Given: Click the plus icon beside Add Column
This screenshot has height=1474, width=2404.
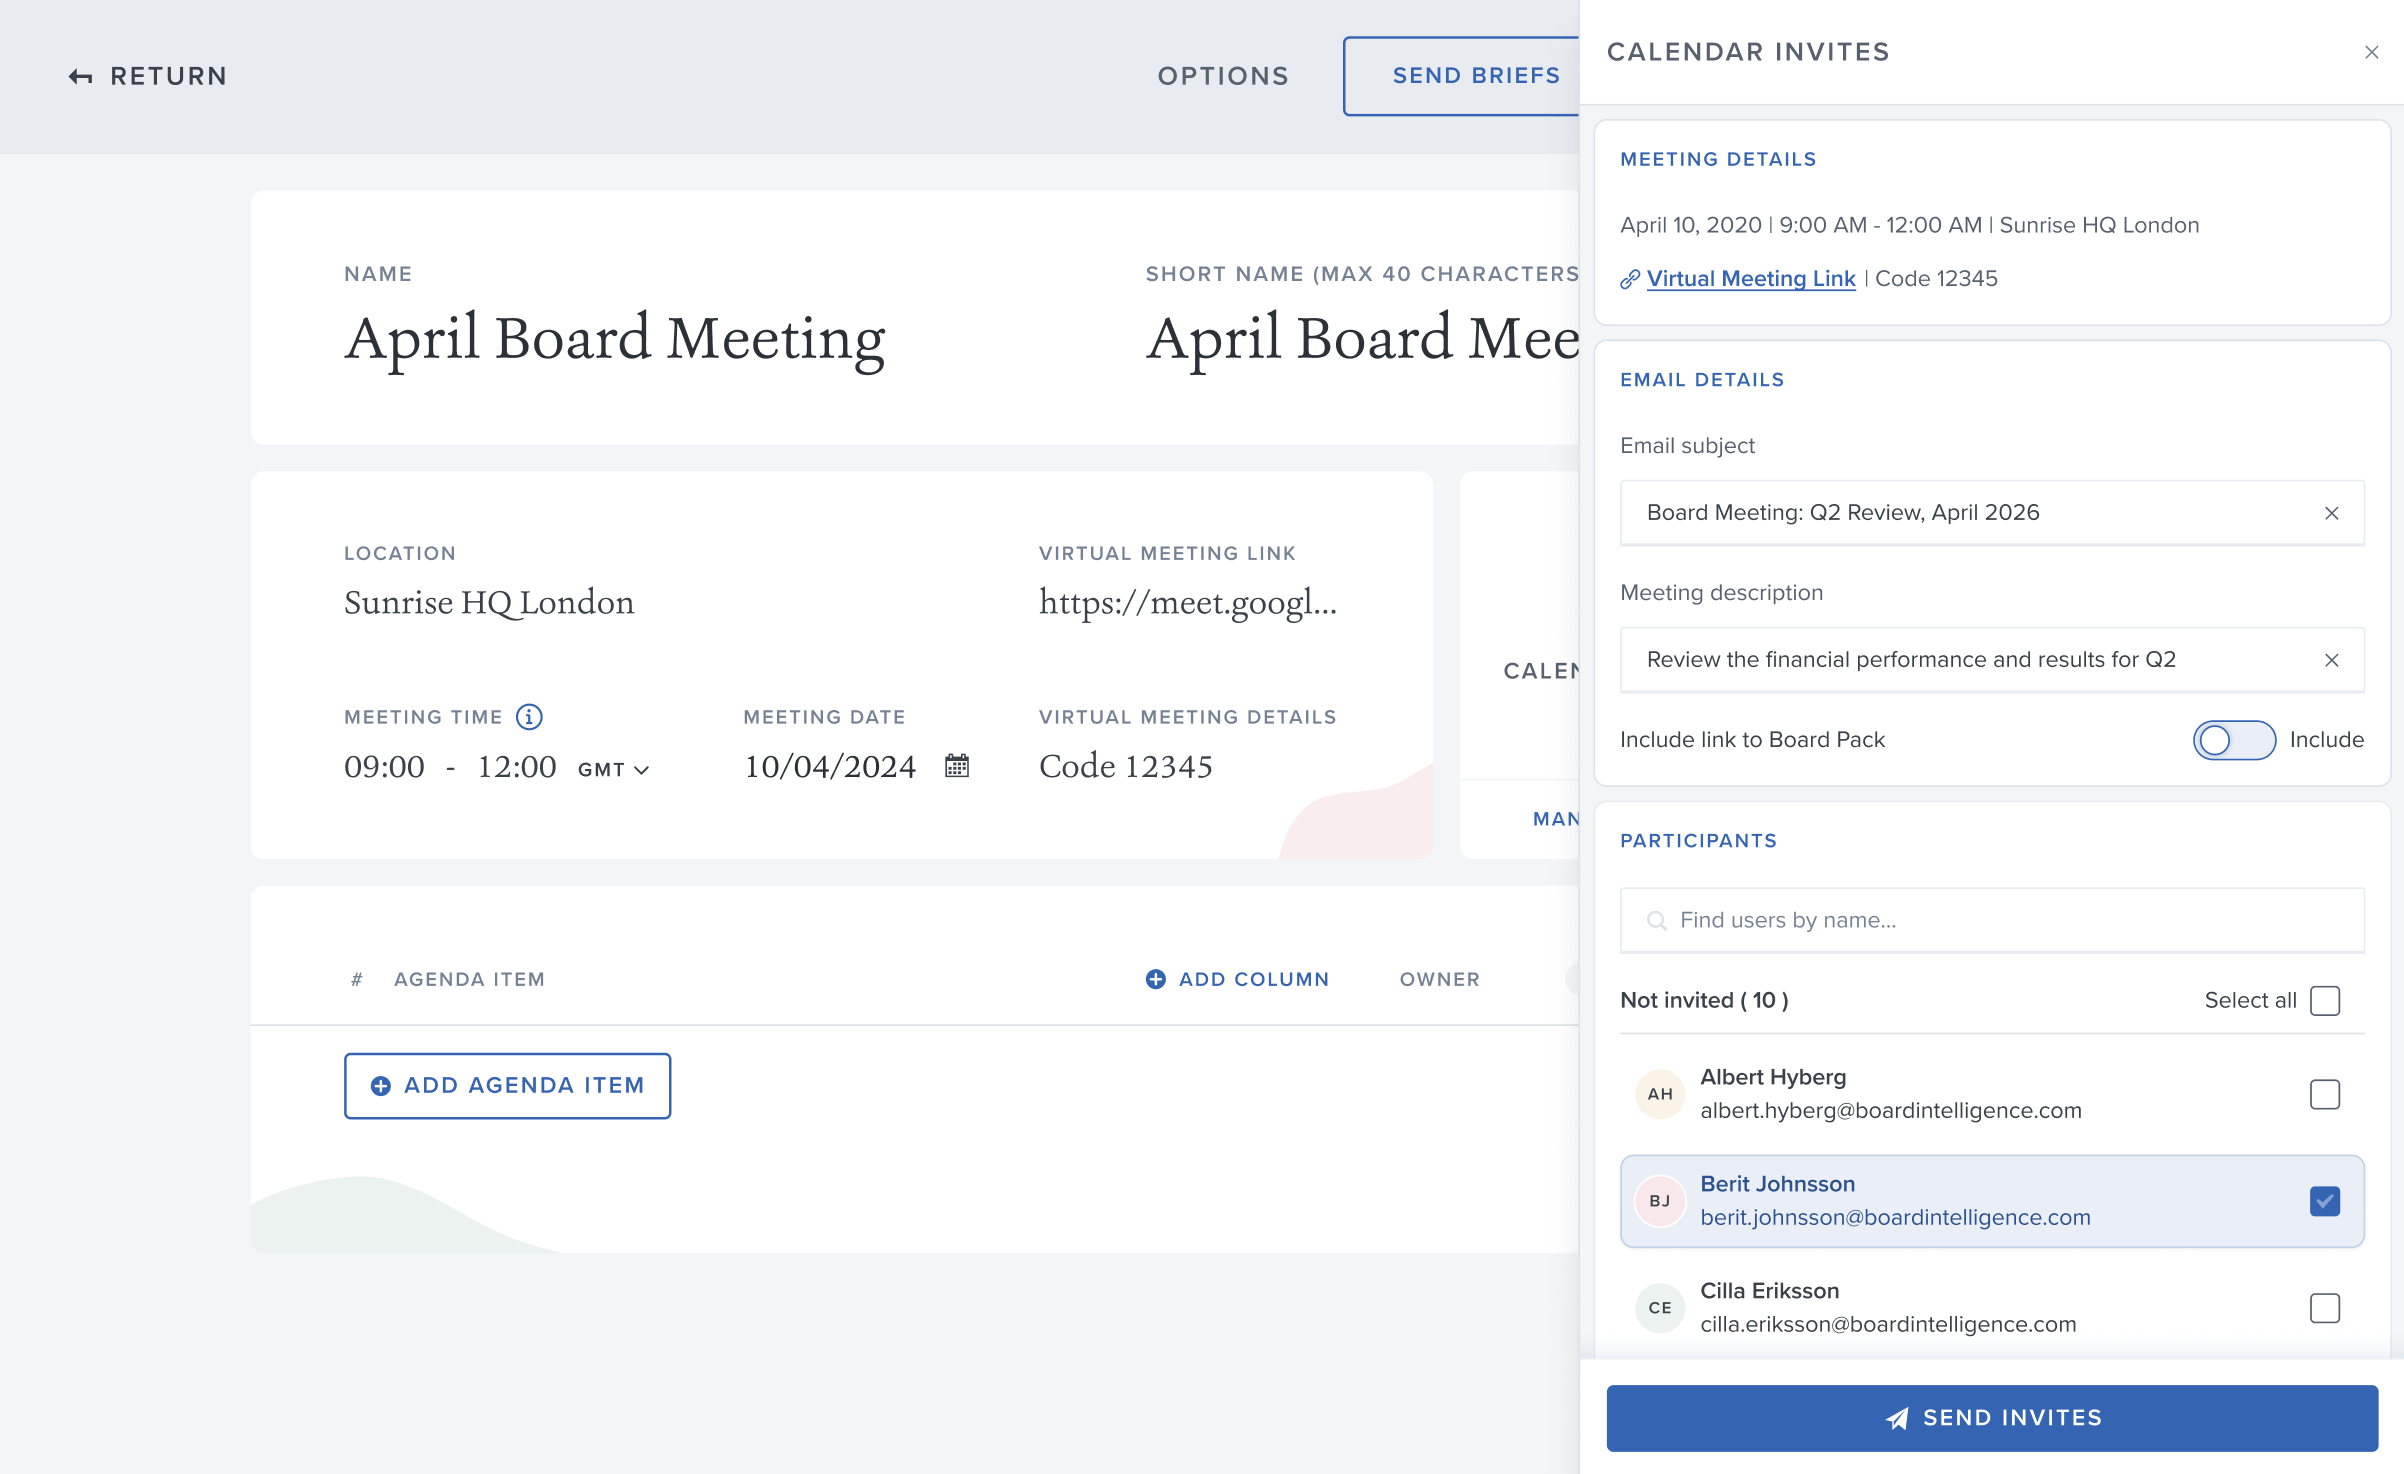Looking at the screenshot, I should [1155, 979].
